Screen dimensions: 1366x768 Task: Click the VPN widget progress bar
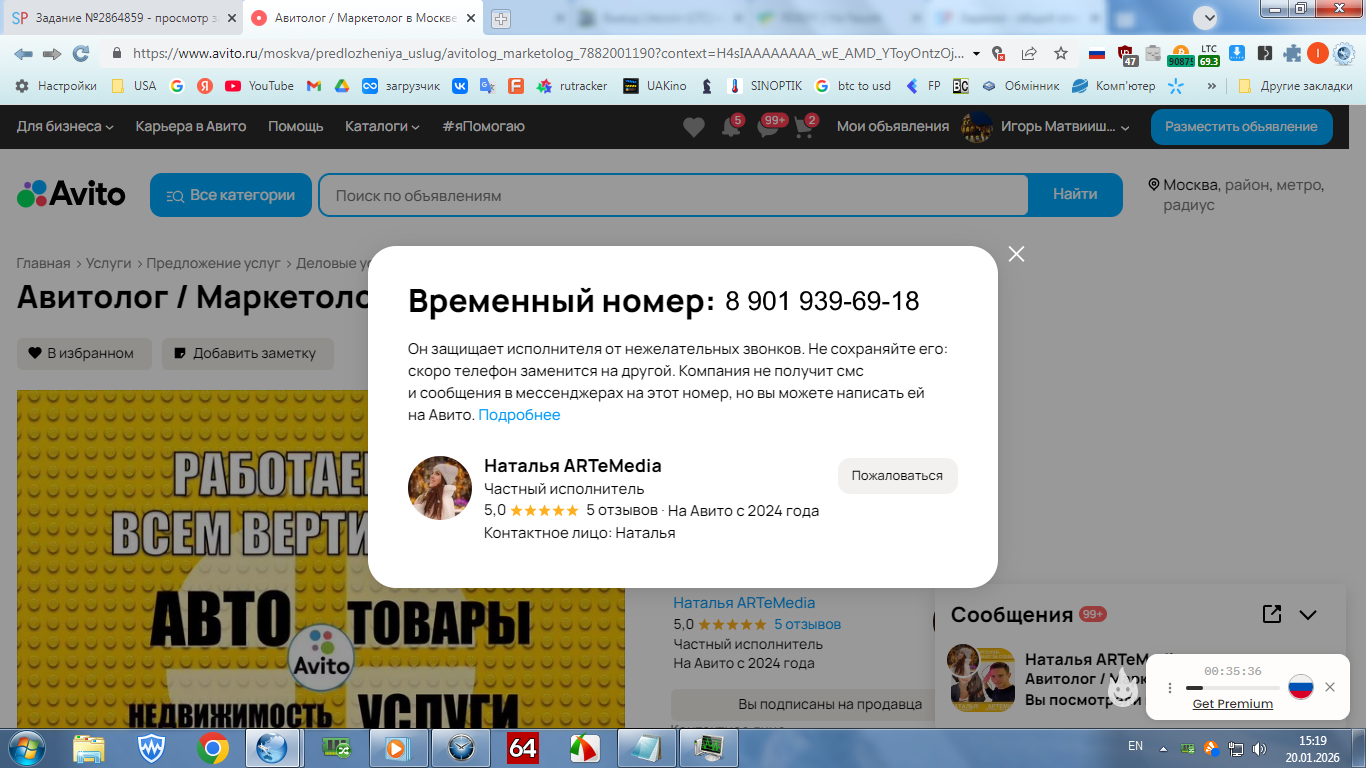[x=1232, y=688]
